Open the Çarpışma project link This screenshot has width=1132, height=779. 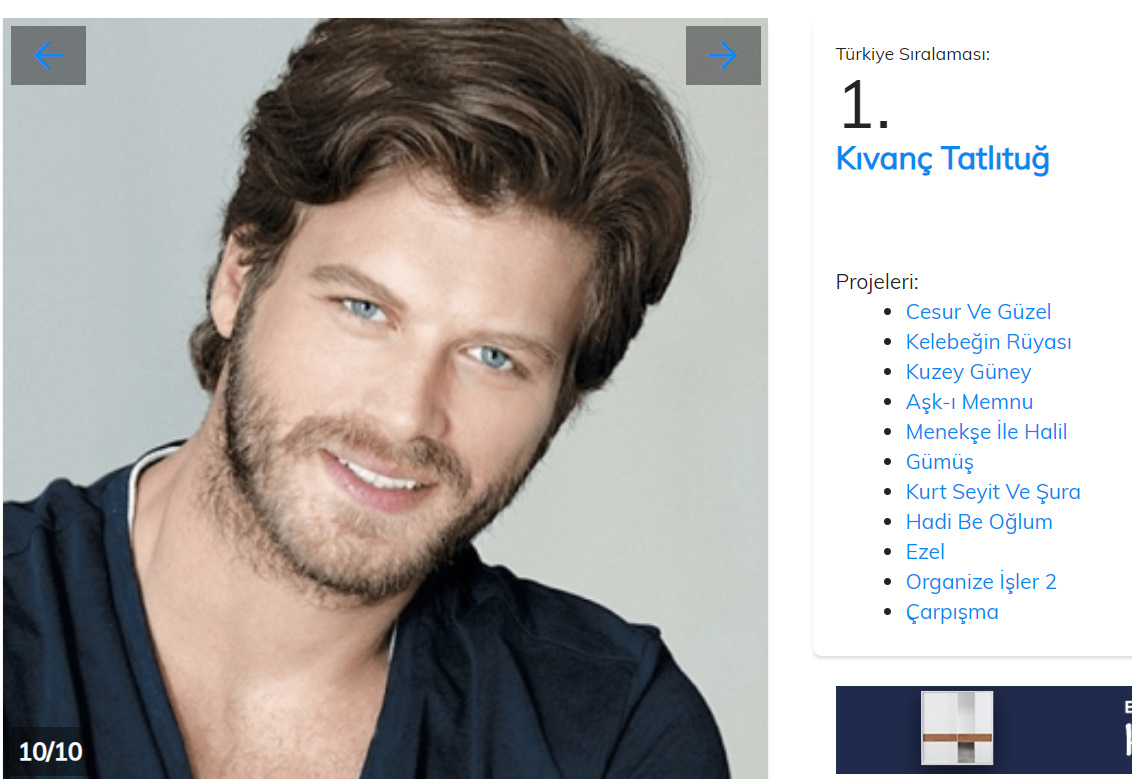(x=952, y=612)
